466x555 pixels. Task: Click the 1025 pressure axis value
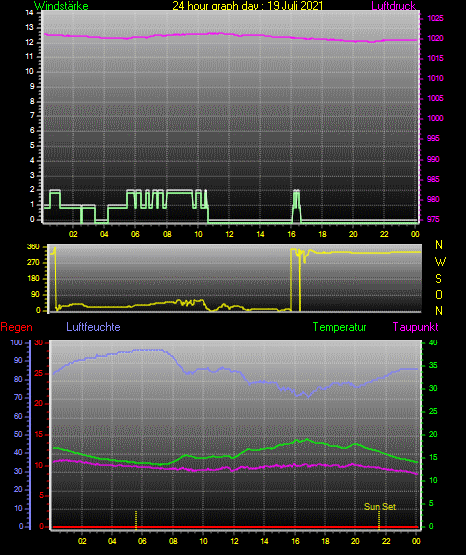435,18
